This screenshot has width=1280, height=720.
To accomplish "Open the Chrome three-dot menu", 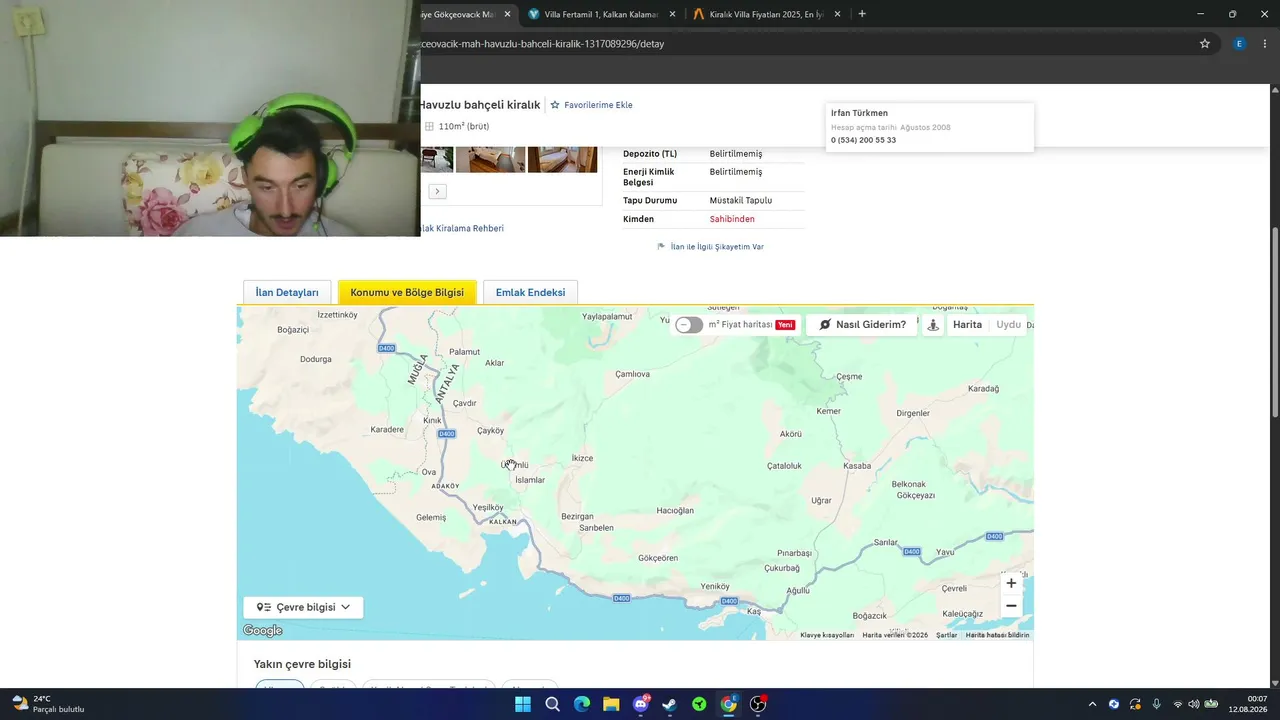I will pos(1265,43).
